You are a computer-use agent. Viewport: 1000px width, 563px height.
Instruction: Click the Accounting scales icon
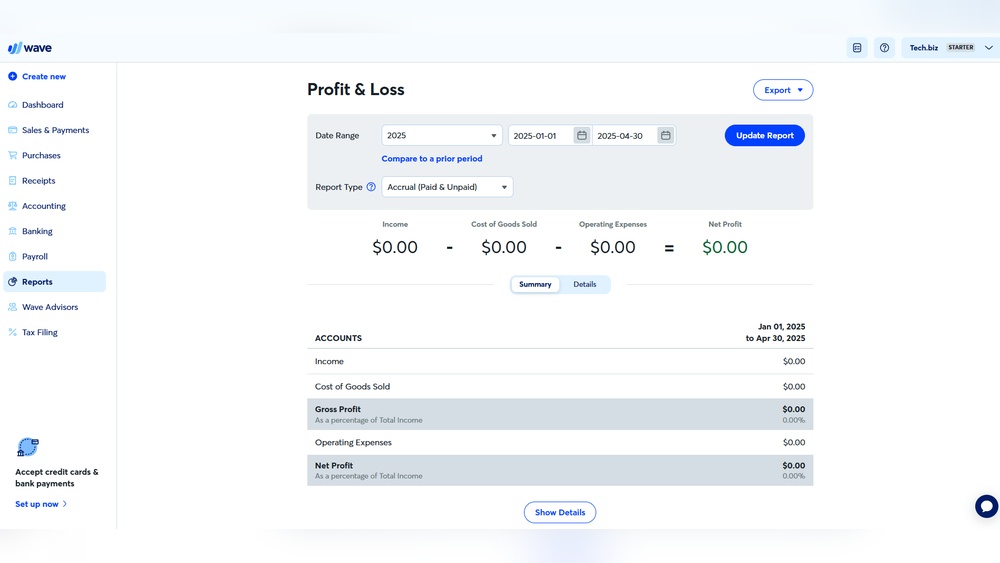tap(12, 206)
